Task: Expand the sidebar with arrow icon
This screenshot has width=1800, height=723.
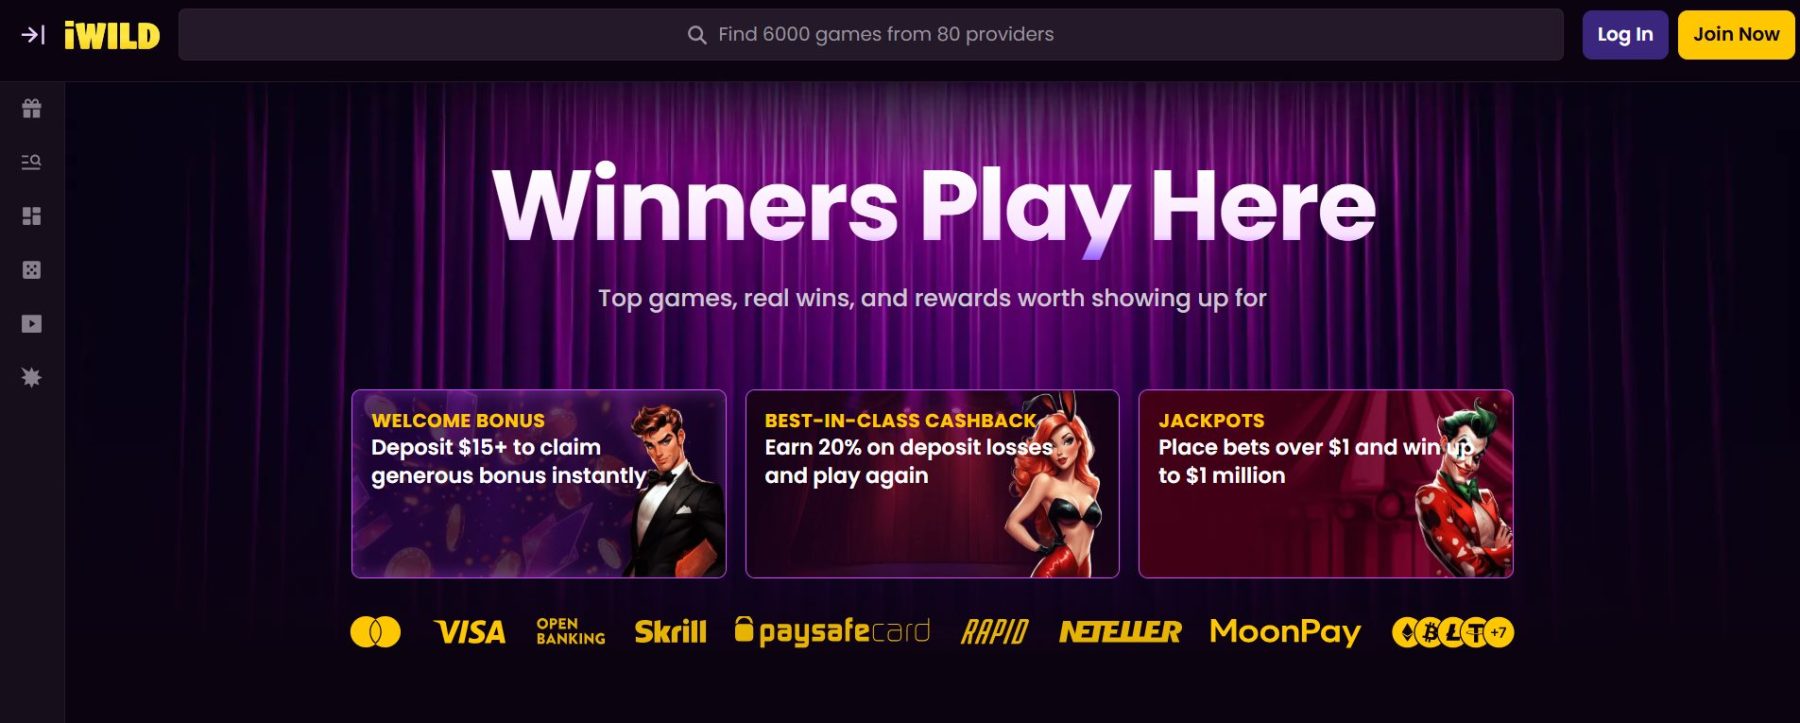Action: [x=33, y=35]
